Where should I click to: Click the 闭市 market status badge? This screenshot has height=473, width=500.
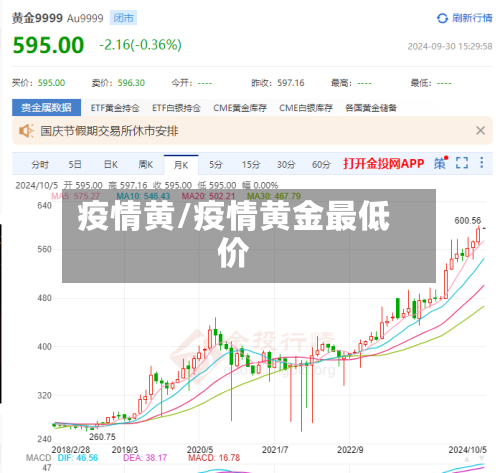tap(123, 18)
